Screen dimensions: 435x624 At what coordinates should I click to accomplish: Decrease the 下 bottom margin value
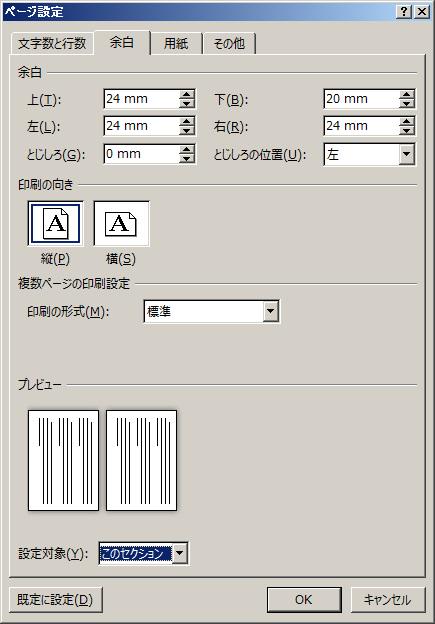pos(406,103)
